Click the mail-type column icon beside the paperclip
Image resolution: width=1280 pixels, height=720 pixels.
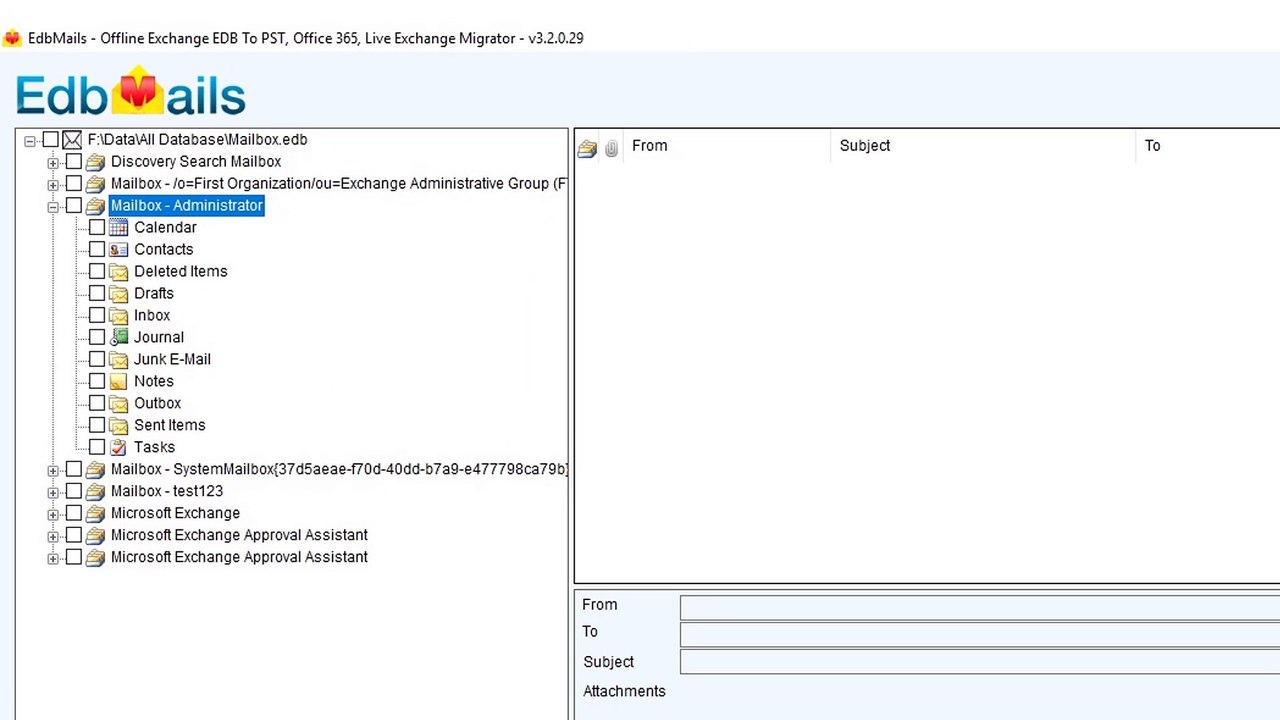587,148
